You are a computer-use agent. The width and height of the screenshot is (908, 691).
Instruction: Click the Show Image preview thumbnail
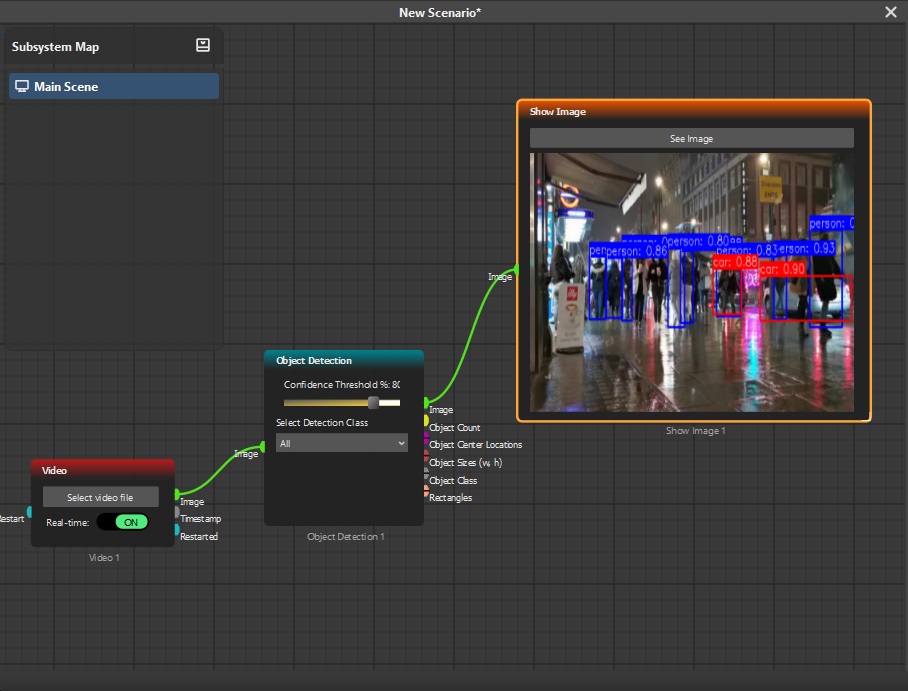[x=691, y=280]
